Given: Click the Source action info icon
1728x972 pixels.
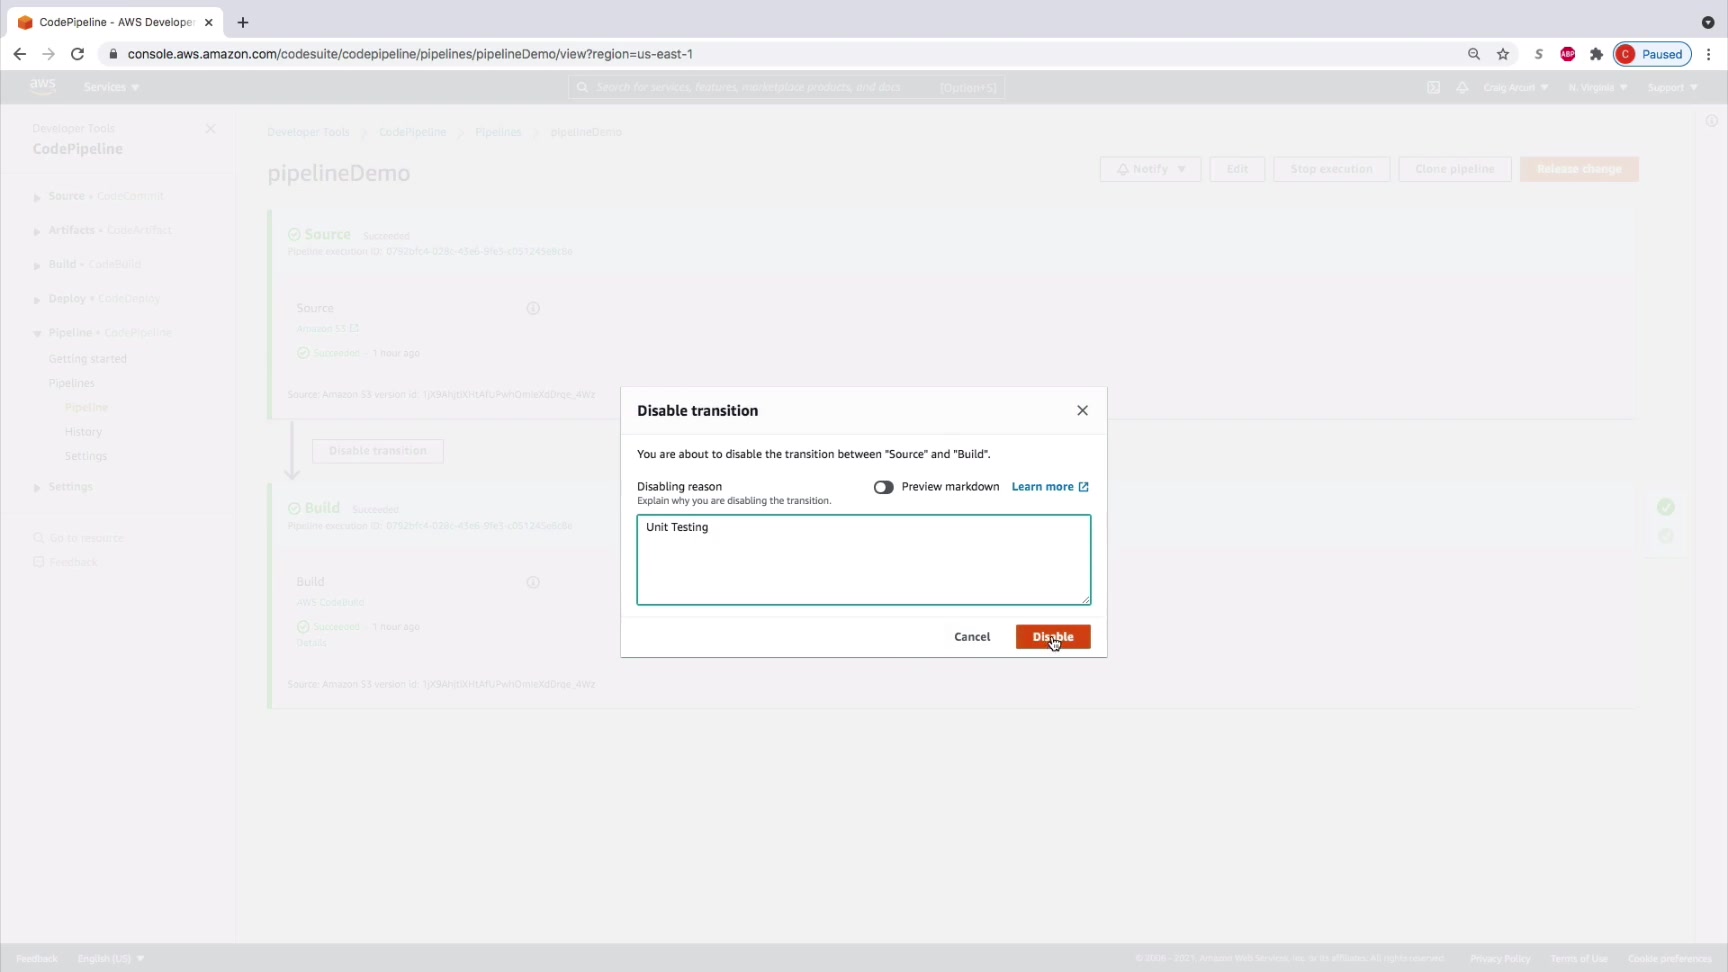Looking at the screenshot, I should click(x=533, y=308).
